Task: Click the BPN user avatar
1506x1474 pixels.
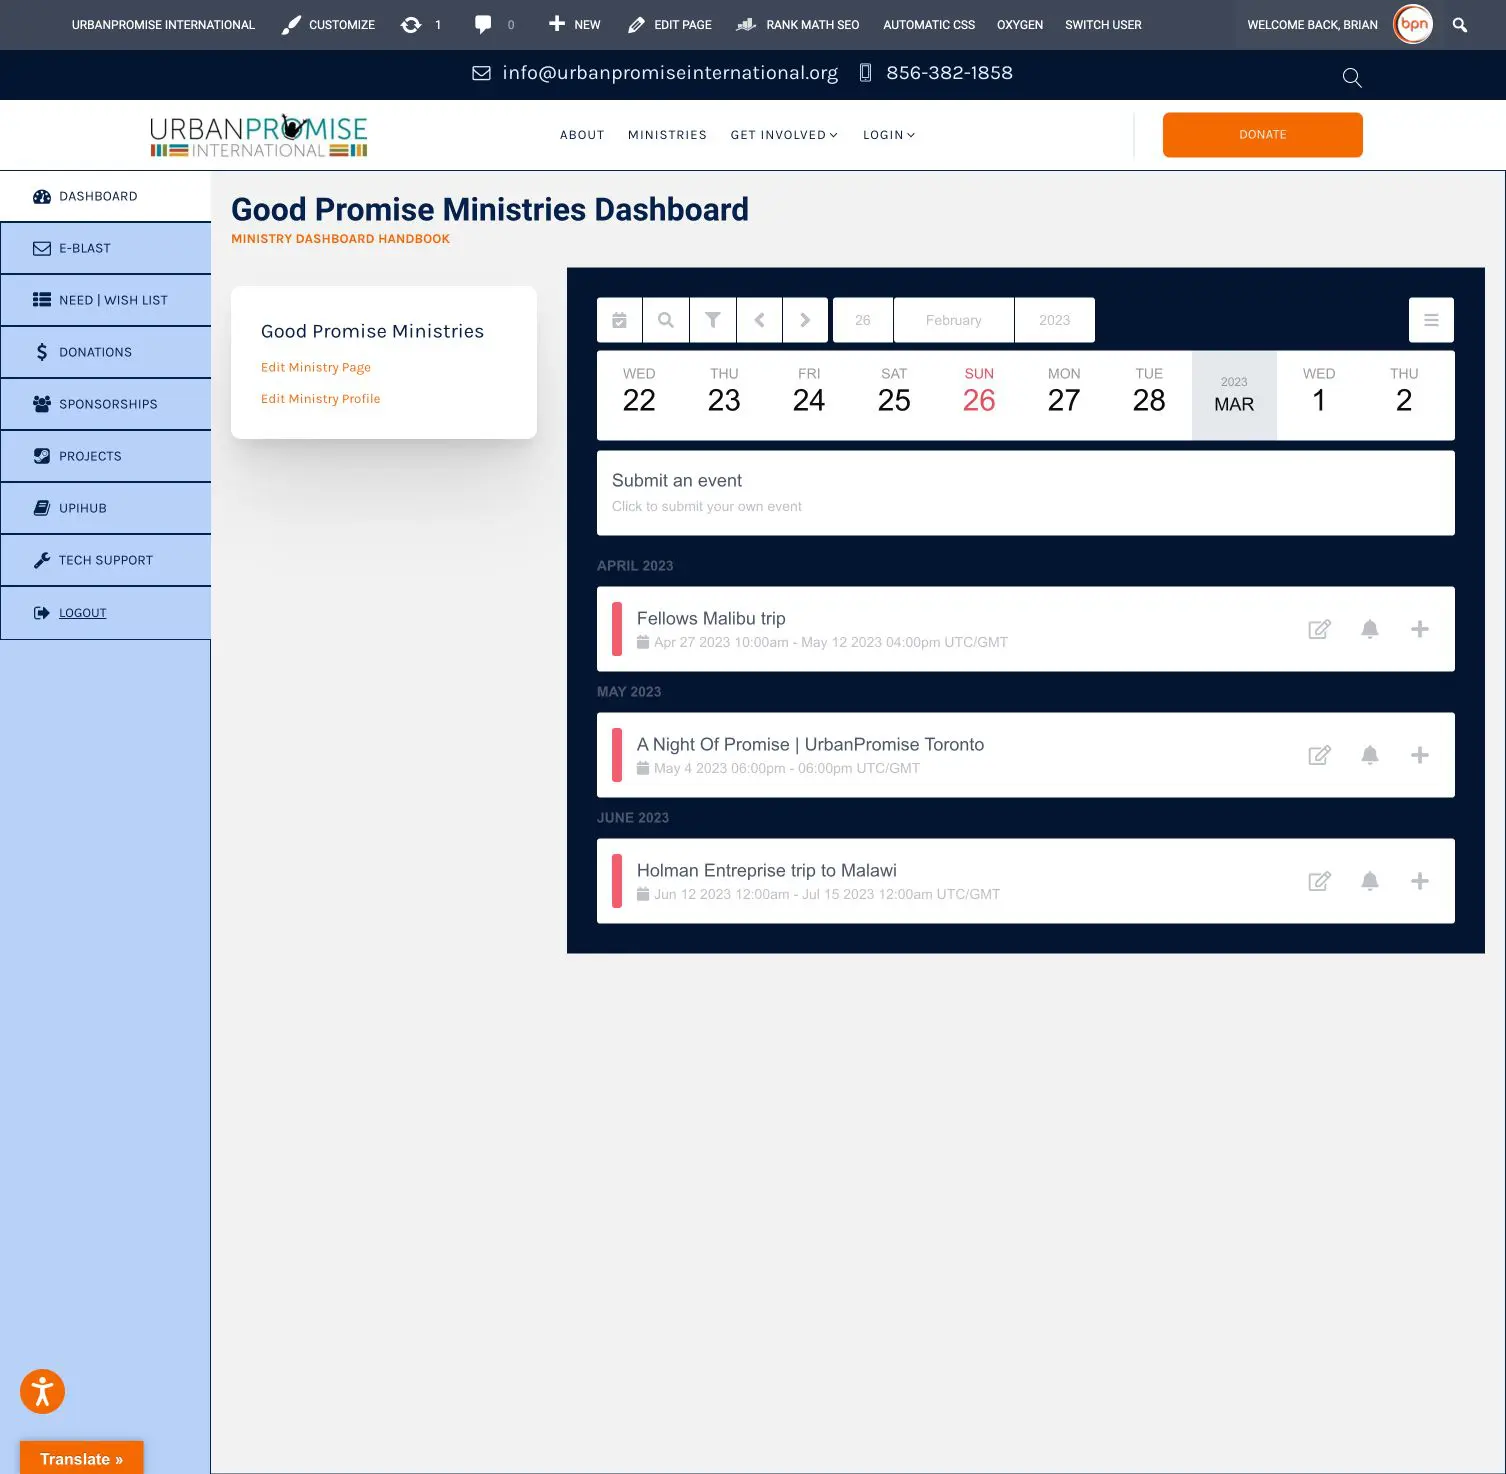Action: [1413, 24]
